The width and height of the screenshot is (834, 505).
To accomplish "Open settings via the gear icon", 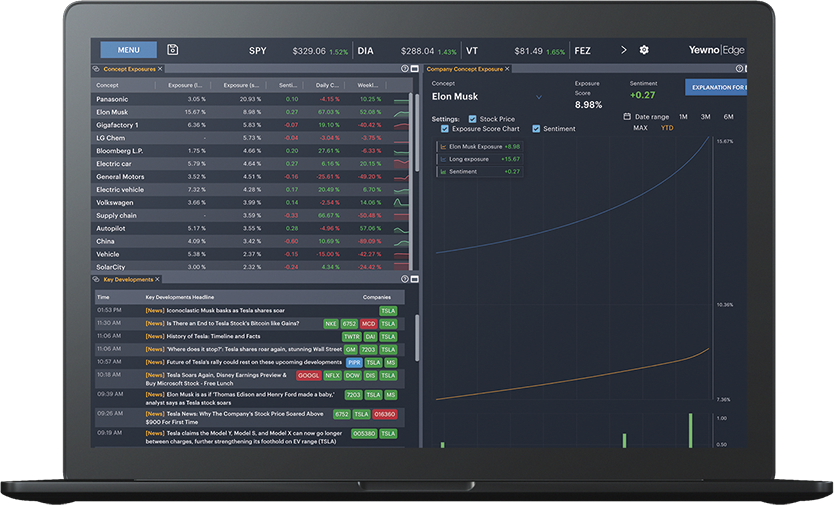I will click(644, 50).
